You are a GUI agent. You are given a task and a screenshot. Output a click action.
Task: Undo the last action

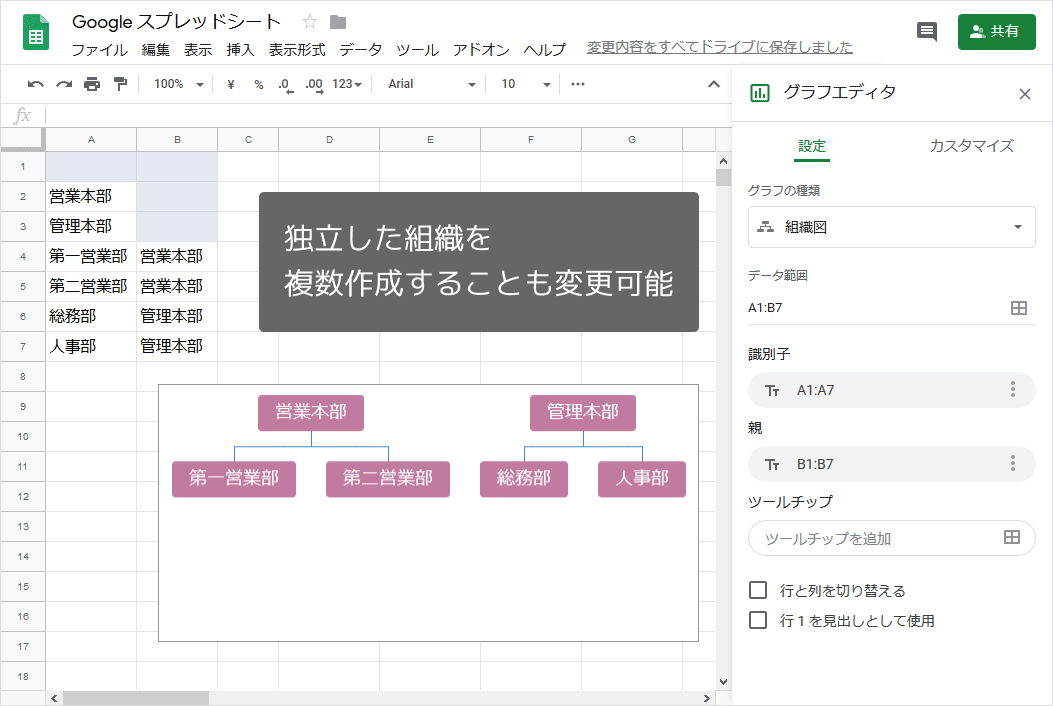[x=35, y=84]
